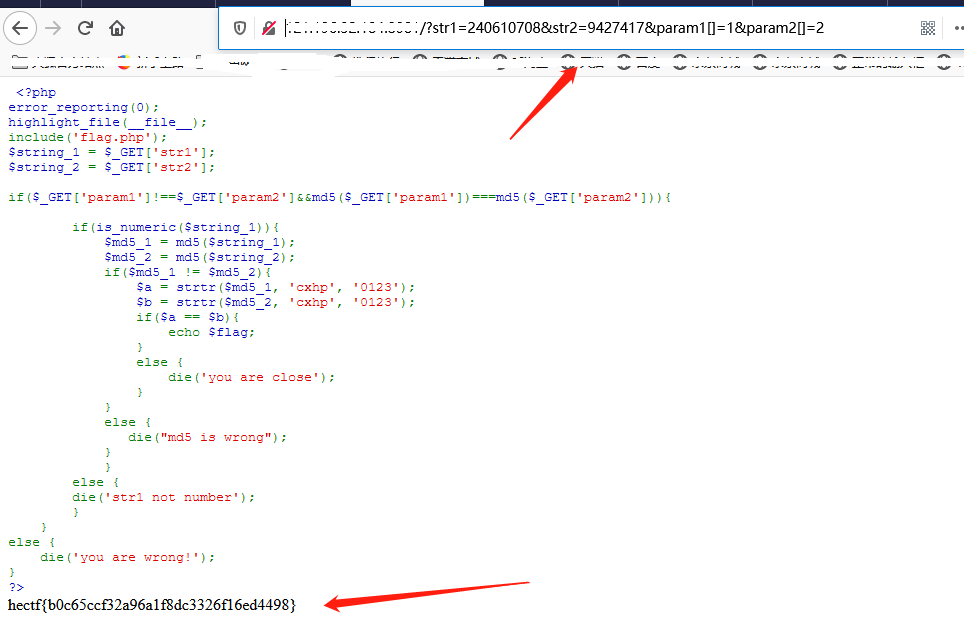Click the forward navigation arrow

tap(53, 28)
